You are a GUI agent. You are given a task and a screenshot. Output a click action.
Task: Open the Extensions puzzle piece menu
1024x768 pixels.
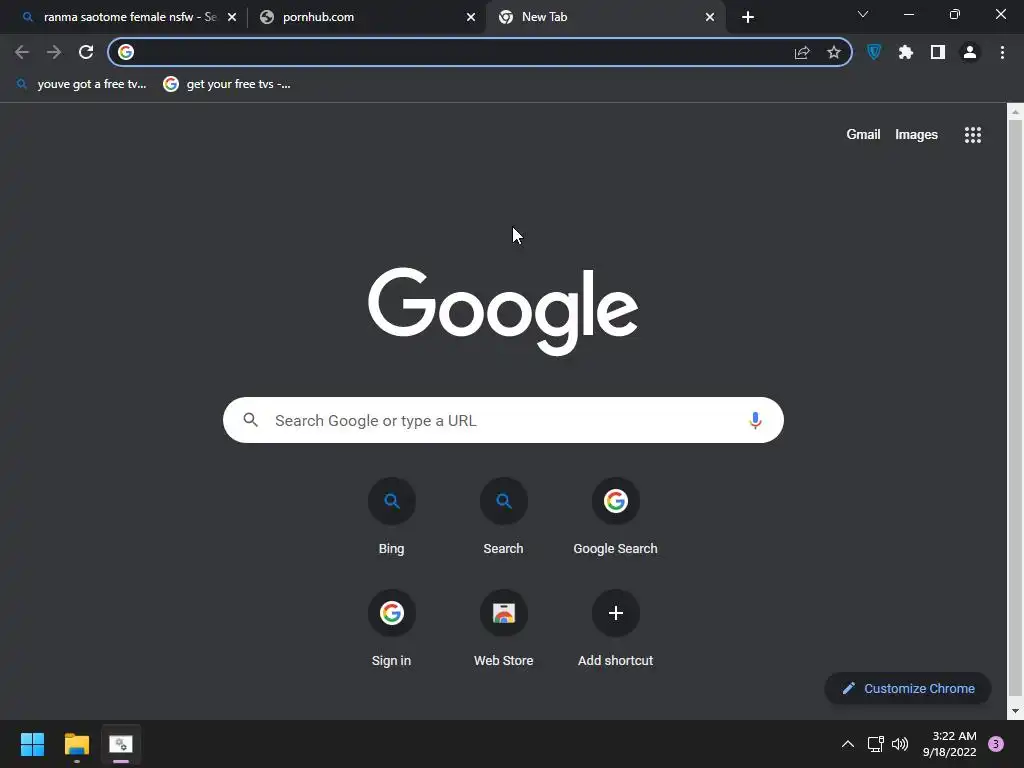pos(906,52)
